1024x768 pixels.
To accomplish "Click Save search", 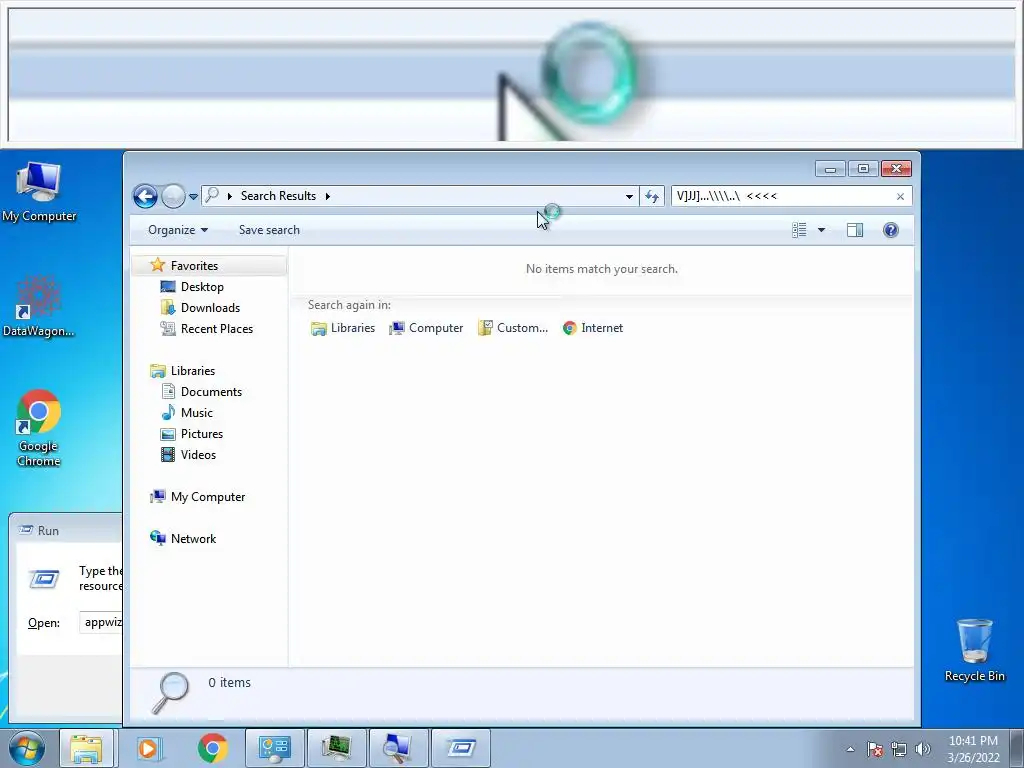I will pyautogui.click(x=269, y=230).
